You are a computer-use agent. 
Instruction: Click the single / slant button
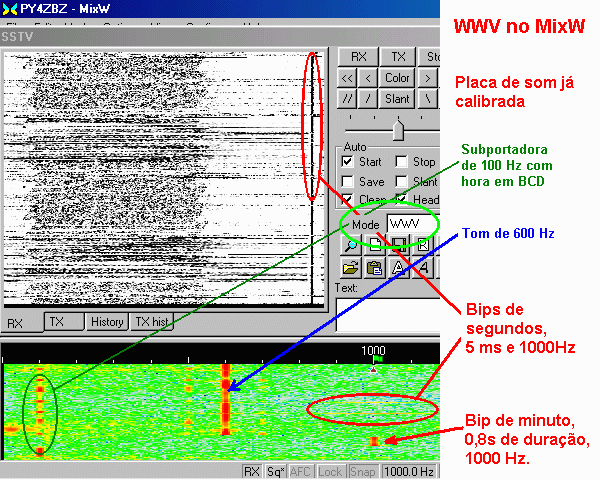point(368,99)
